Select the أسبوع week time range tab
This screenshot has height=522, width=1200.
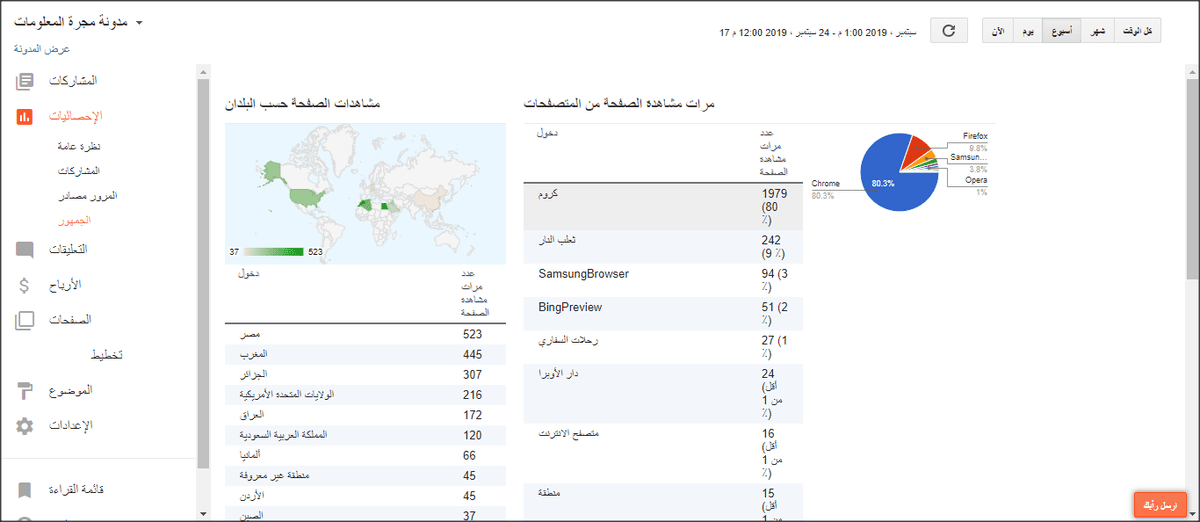tap(1061, 31)
